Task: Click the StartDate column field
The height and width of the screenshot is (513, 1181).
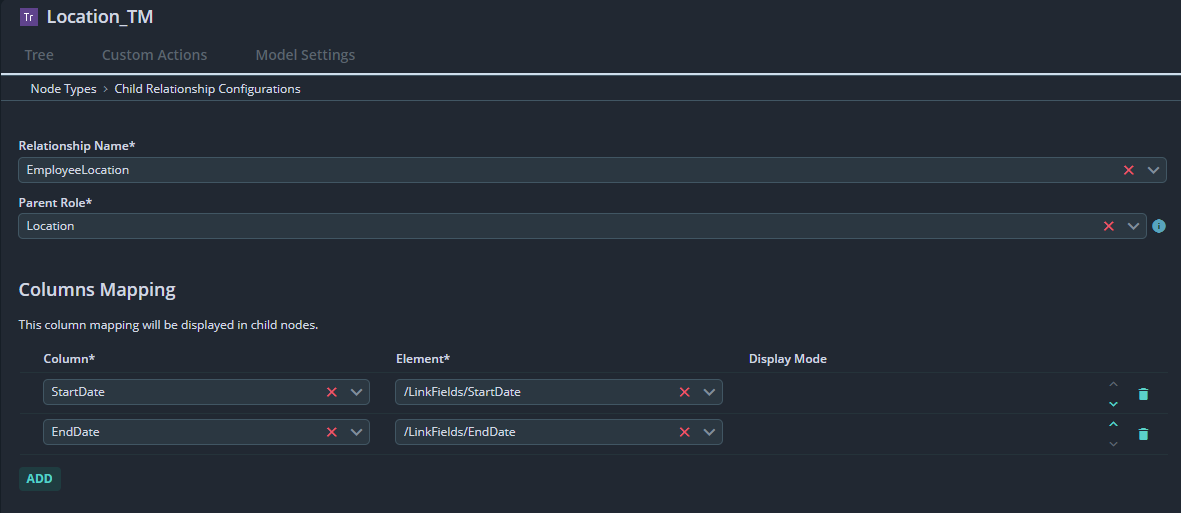Action: [206, 392]
